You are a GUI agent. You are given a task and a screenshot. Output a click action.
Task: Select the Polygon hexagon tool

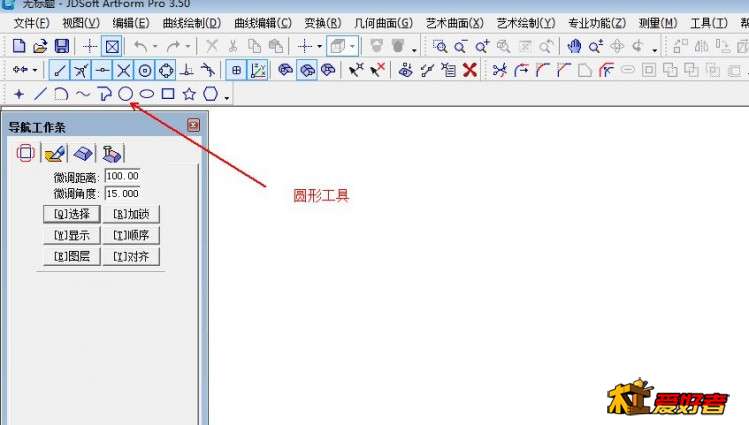(x=211, y=94)
